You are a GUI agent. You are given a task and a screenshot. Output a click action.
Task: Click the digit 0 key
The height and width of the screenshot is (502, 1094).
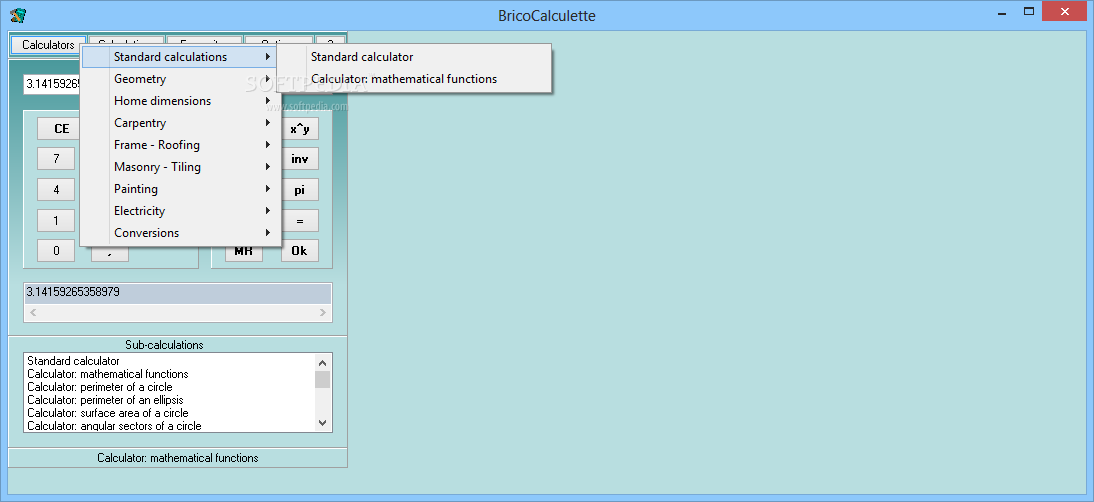tap(56, 251)
